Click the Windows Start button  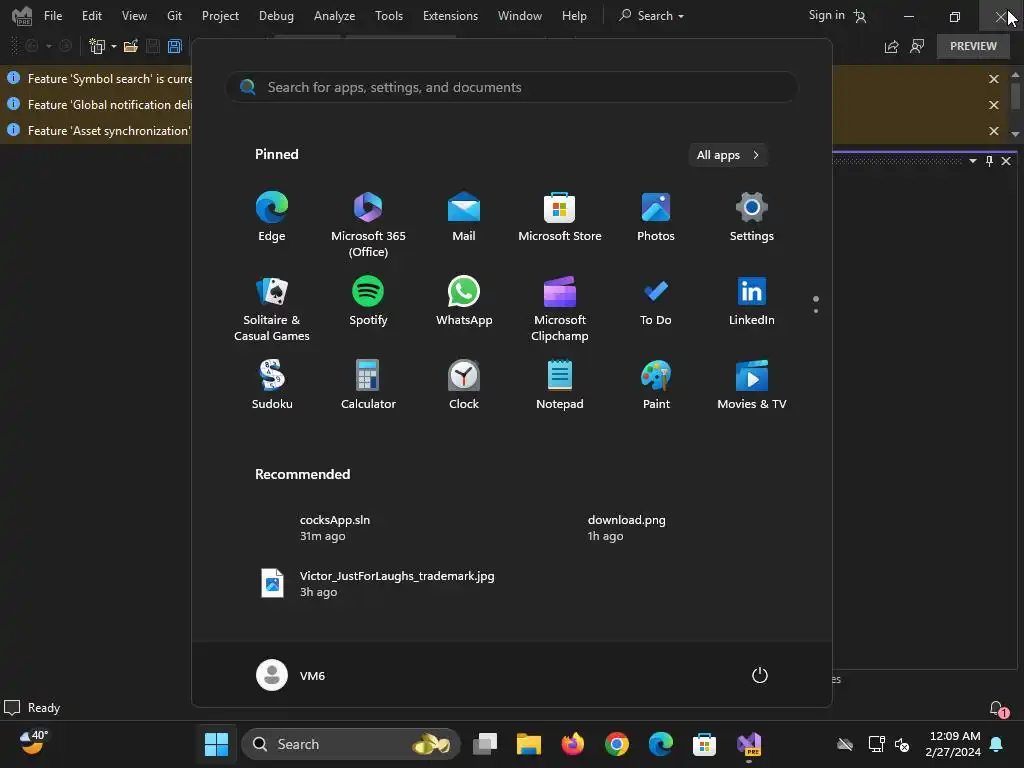[216, 744]
